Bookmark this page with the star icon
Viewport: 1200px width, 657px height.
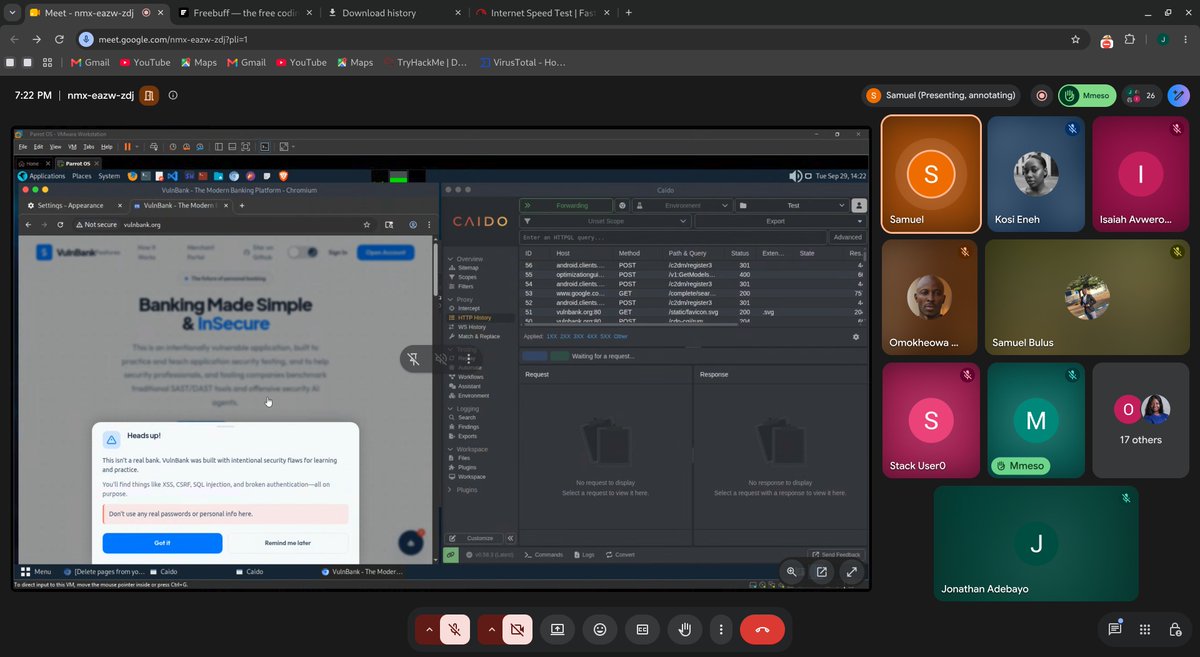[1075, 39]
